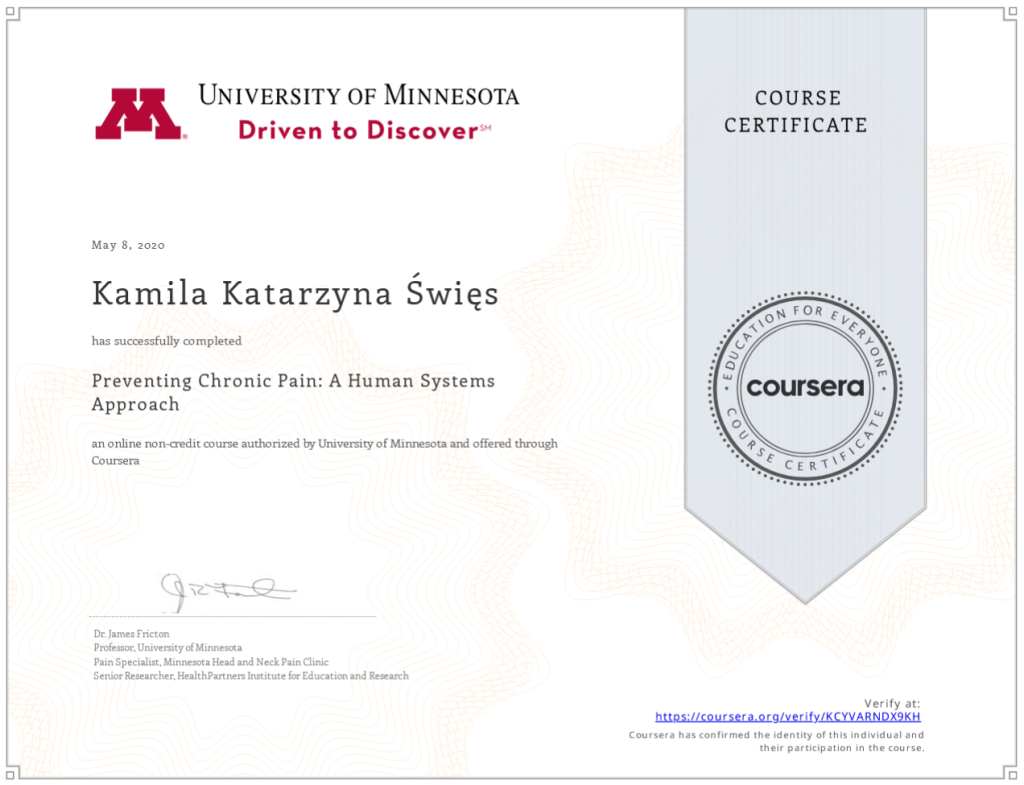Click the "Senior Researcher, HealthPartners Institute" line
This screenshot has height=785, width=1024.
(250, 676)
